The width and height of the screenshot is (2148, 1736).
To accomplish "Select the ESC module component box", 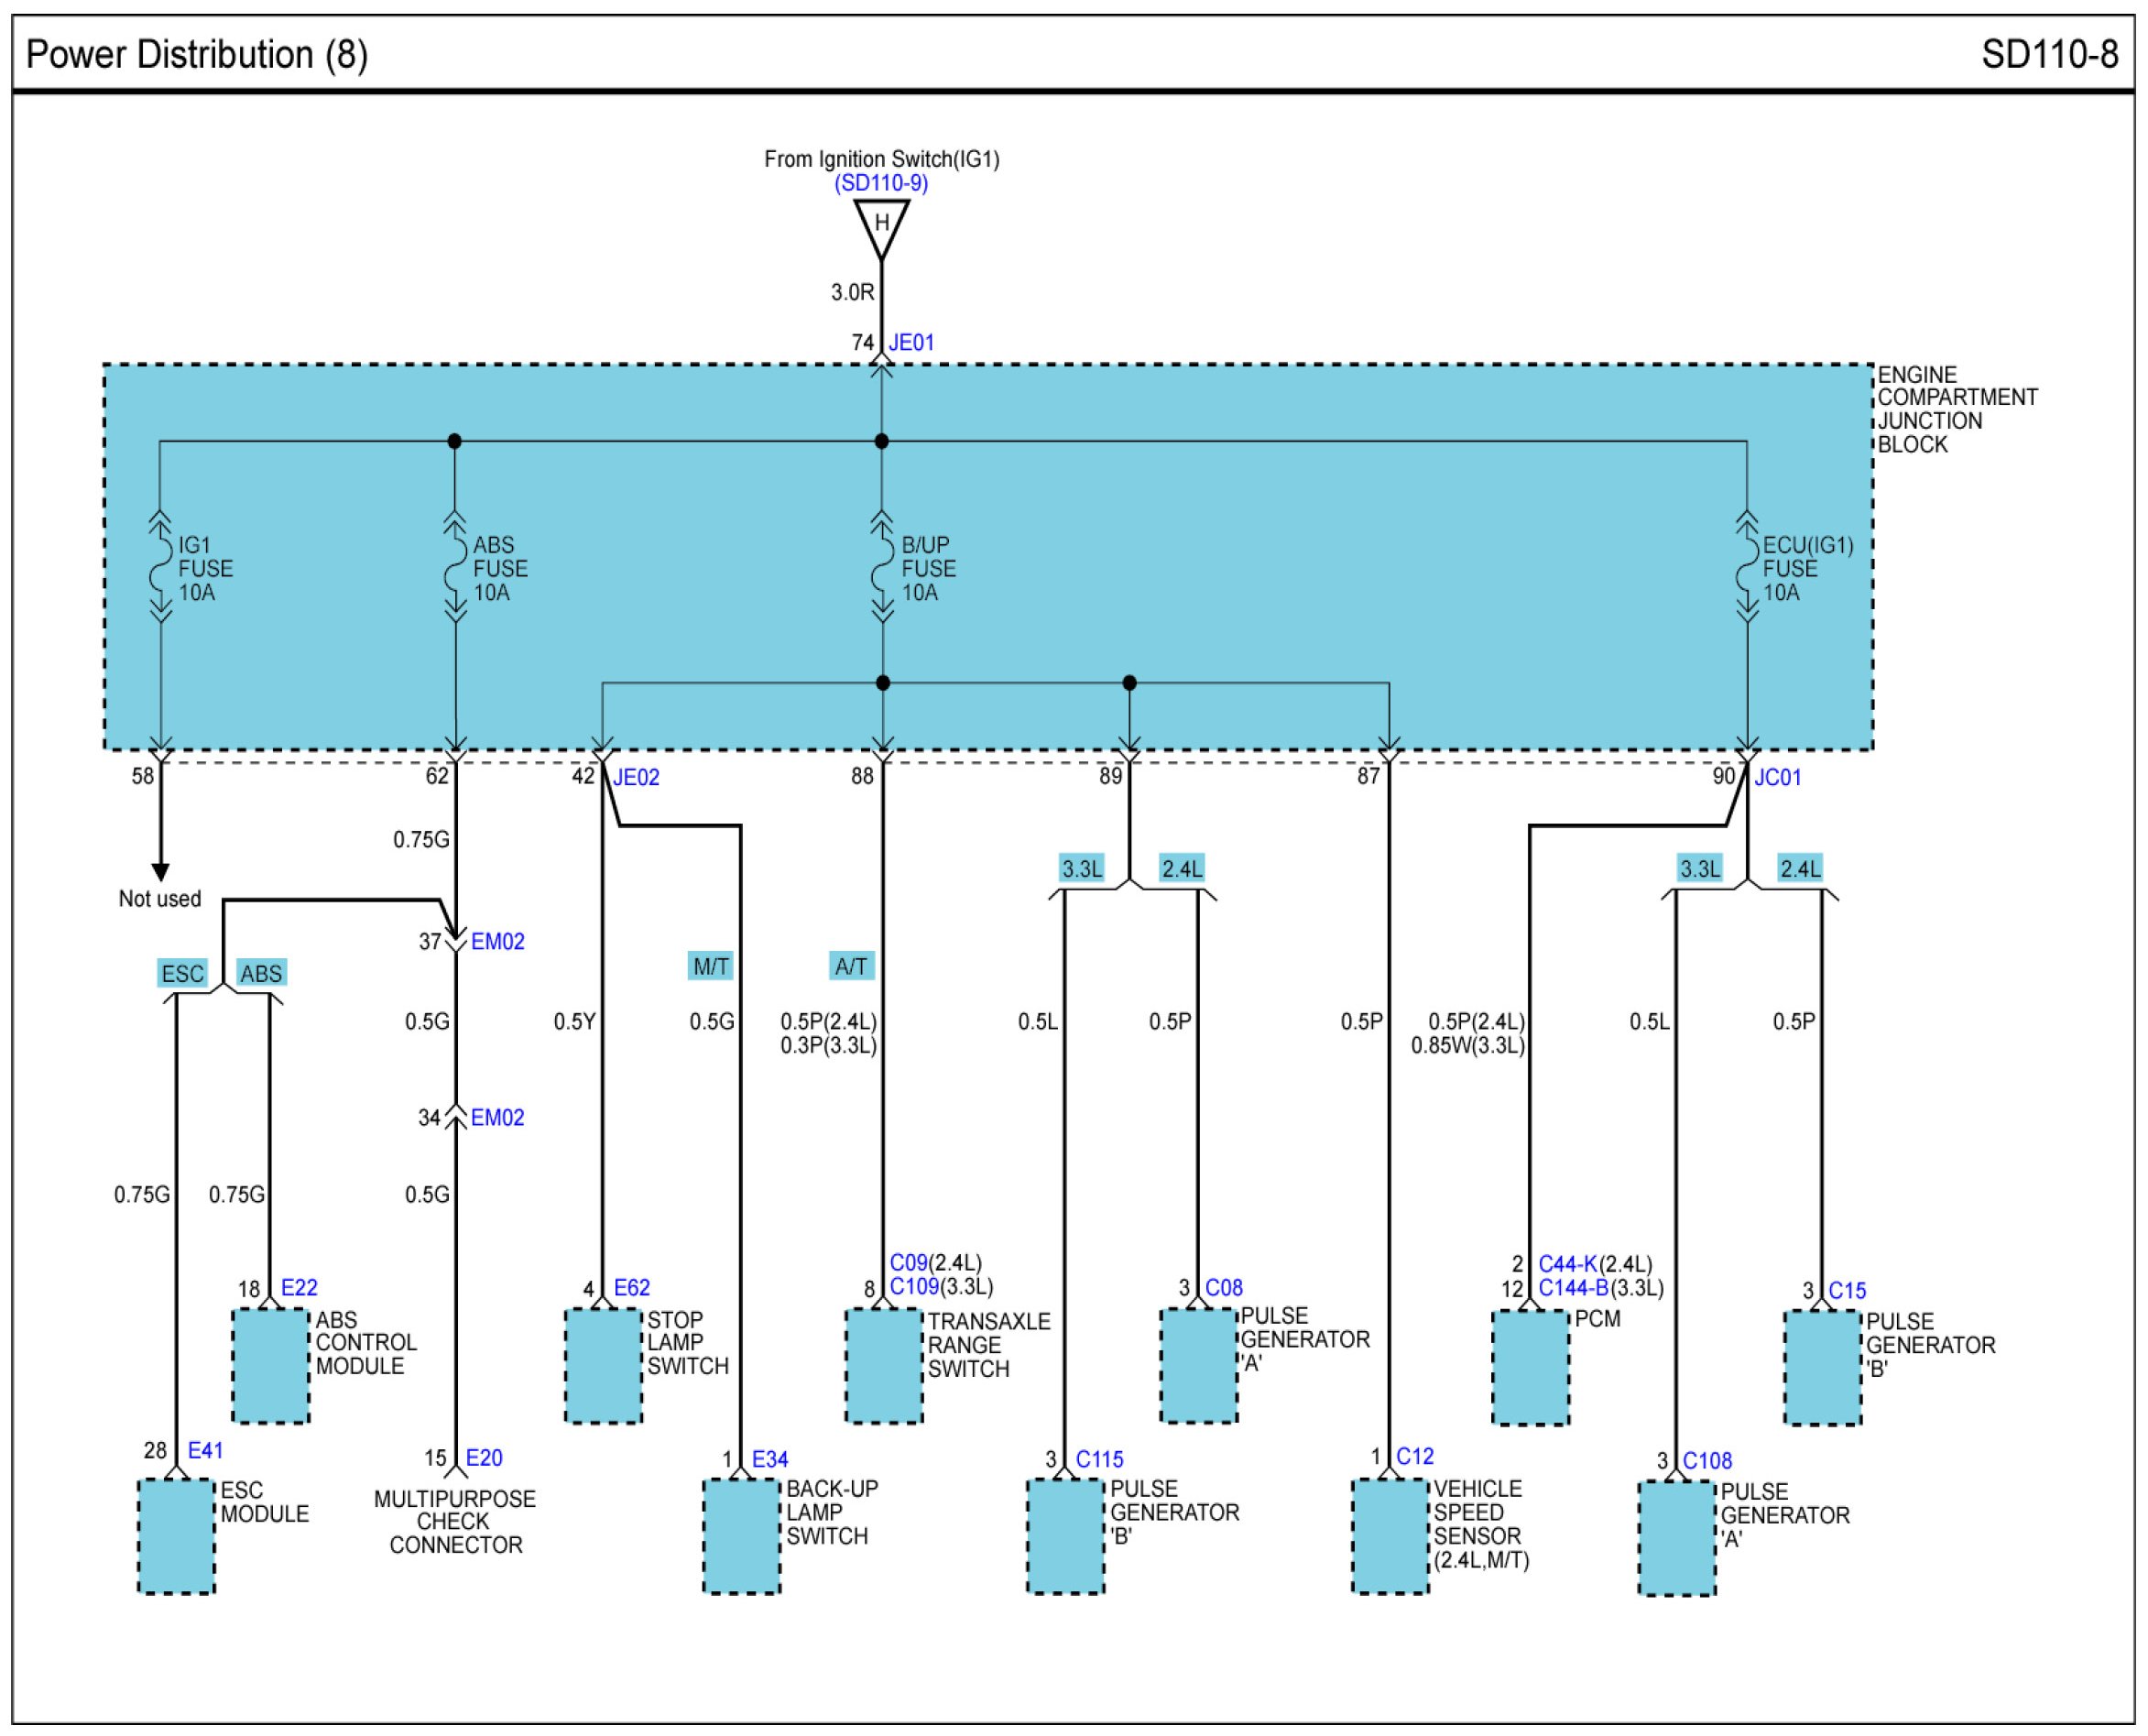I will click(176, 1536).
